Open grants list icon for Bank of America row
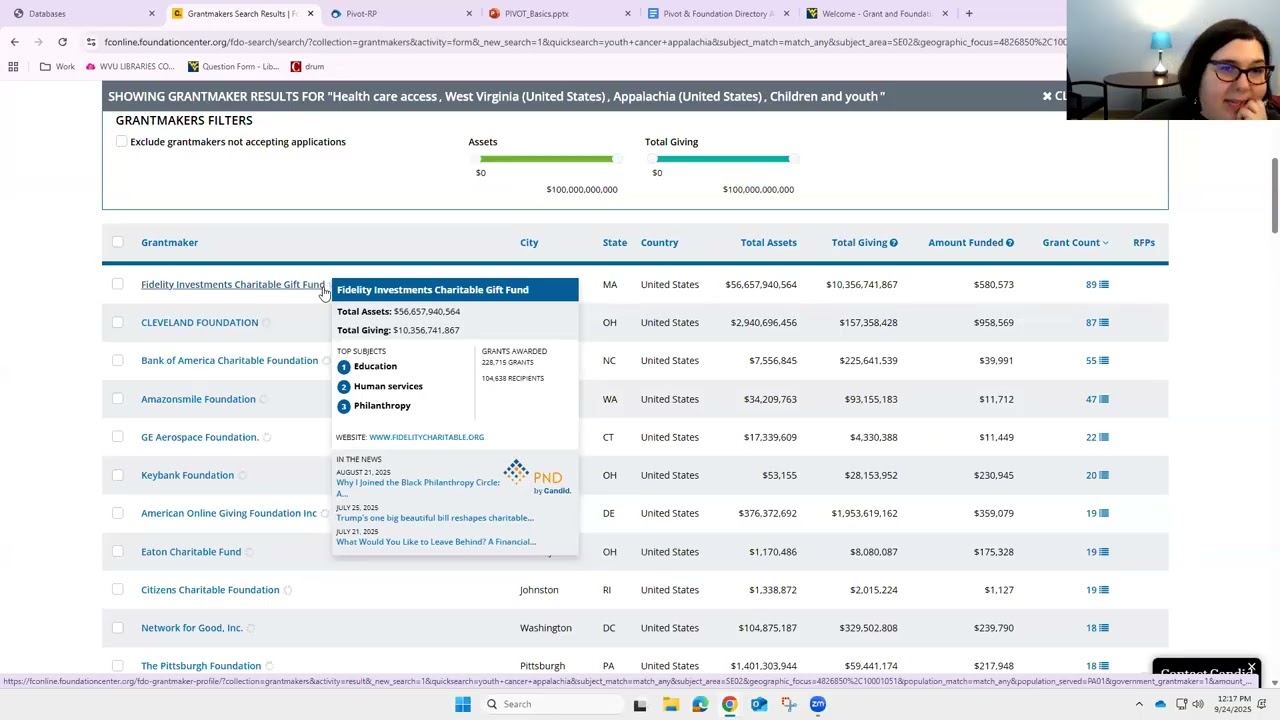 pyautogui.click(x=1104, y=361)
